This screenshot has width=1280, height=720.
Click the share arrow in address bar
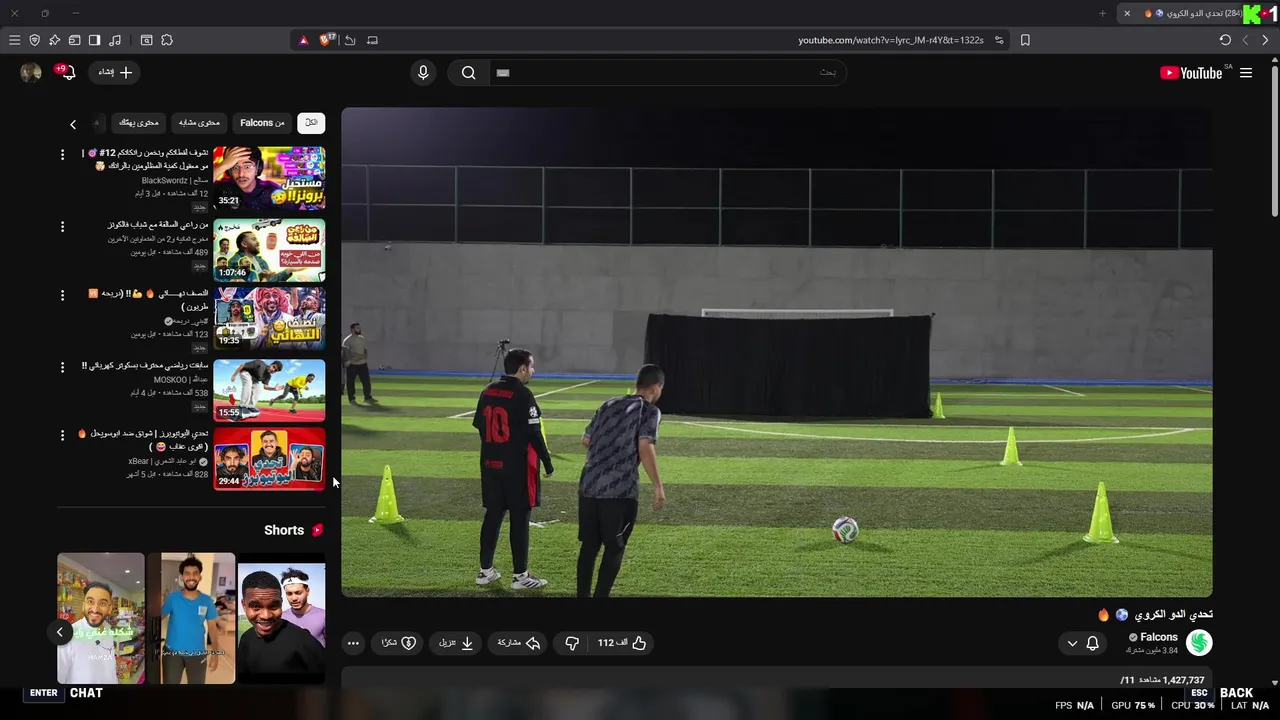350,40
